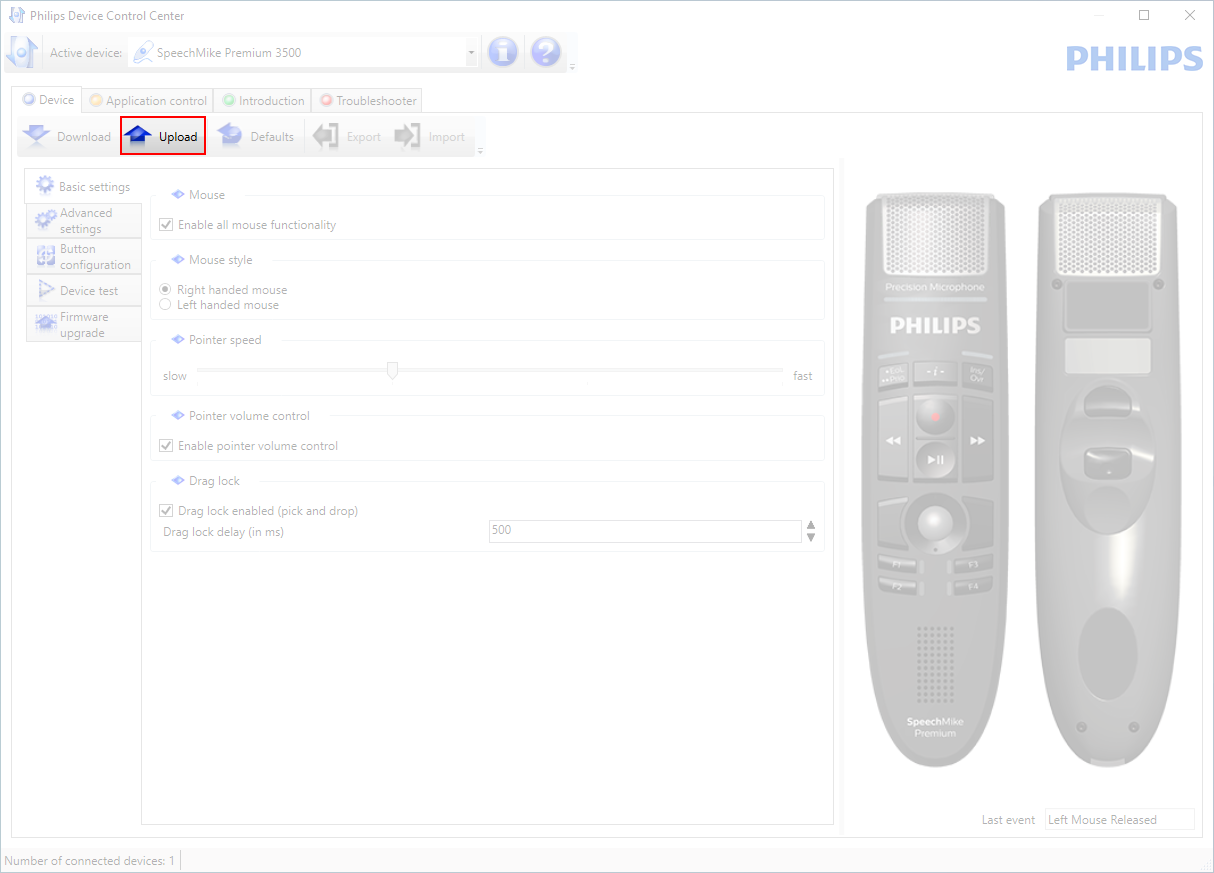Click the rewind button on the device image
The width and height of the screenshot is (1214, 873).
[x=894, y=439]
